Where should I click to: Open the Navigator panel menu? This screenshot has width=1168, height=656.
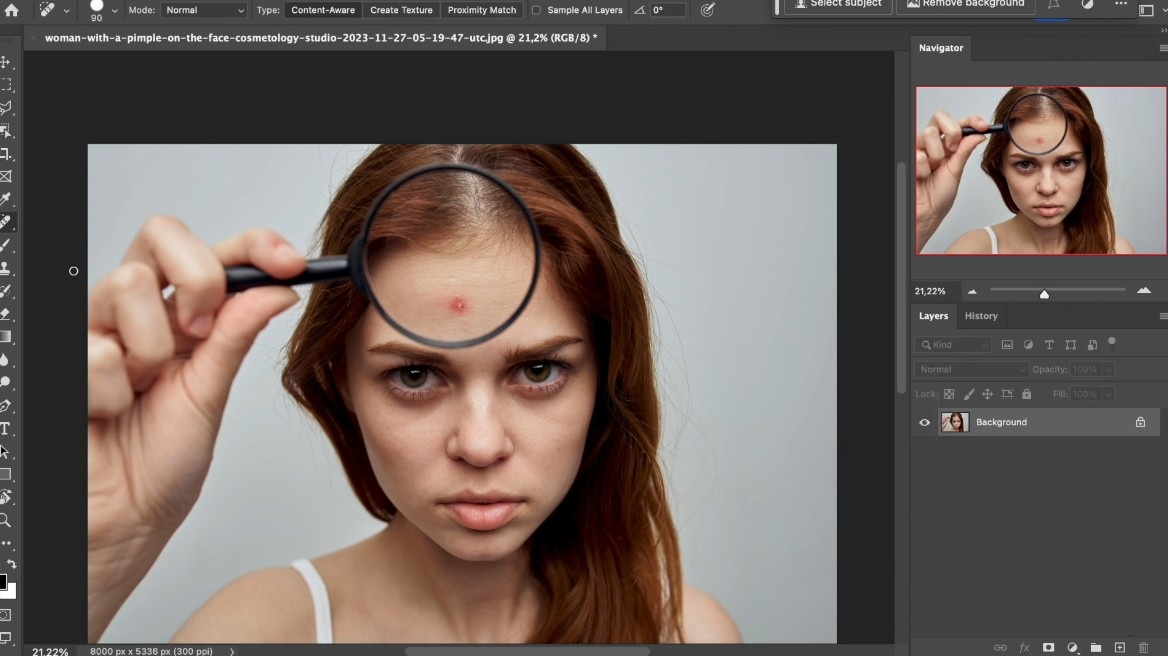click(x=1163, y=48)
